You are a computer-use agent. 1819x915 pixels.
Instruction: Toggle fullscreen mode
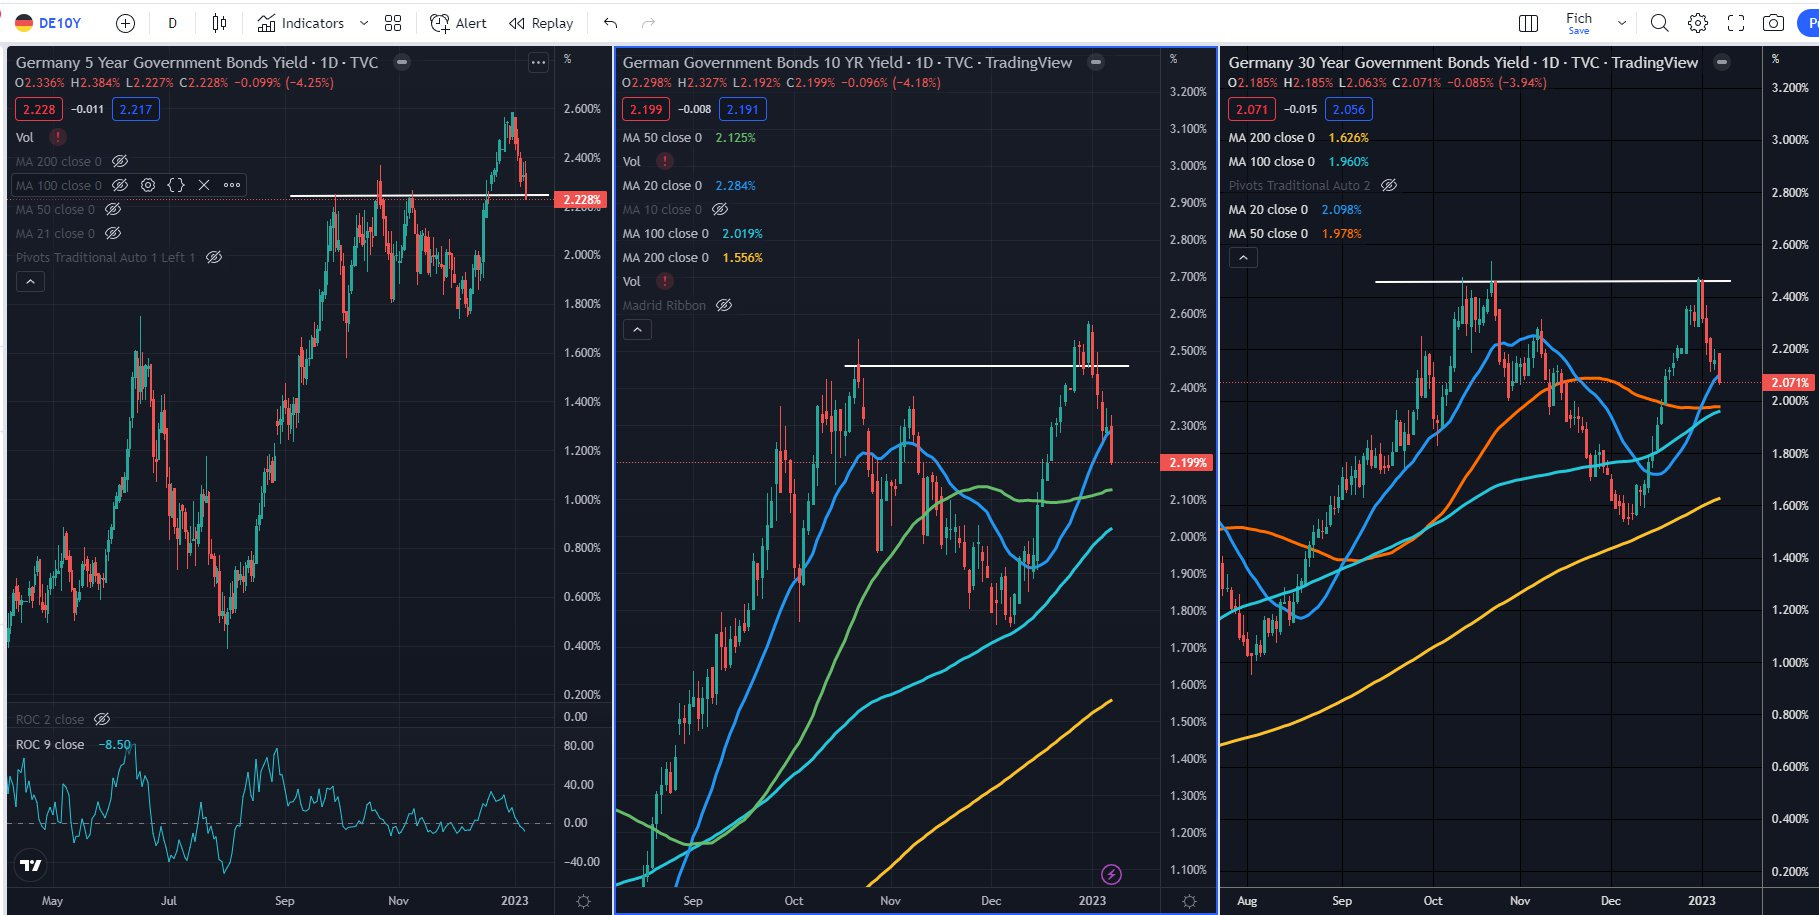[x=1736, y=23]
